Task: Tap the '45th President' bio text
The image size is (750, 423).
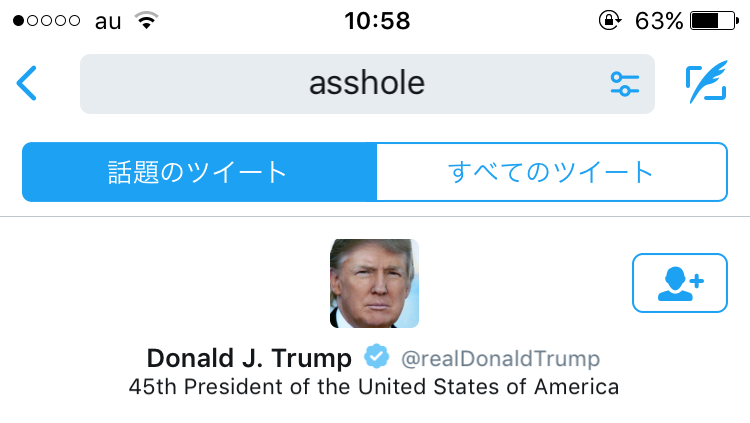Action: pyautogui.click(x=374, y=387)
